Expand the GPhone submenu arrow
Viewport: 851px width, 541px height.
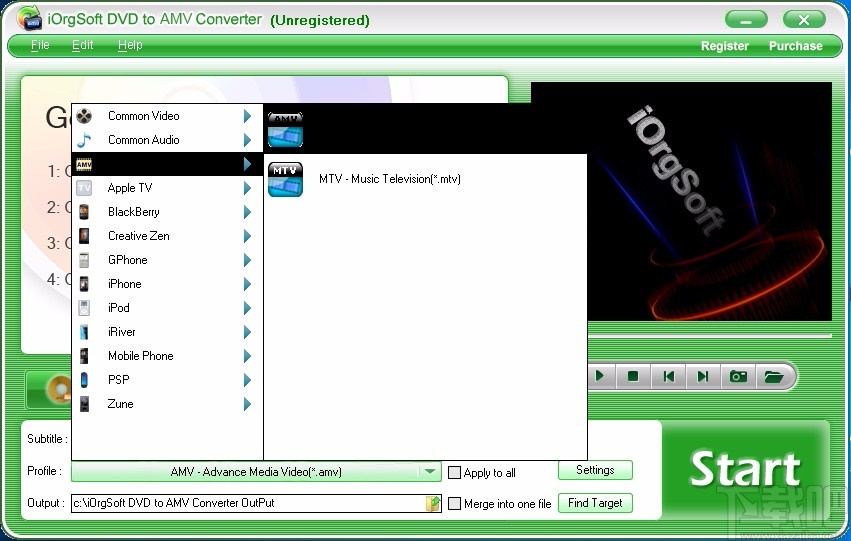point(247,260)
